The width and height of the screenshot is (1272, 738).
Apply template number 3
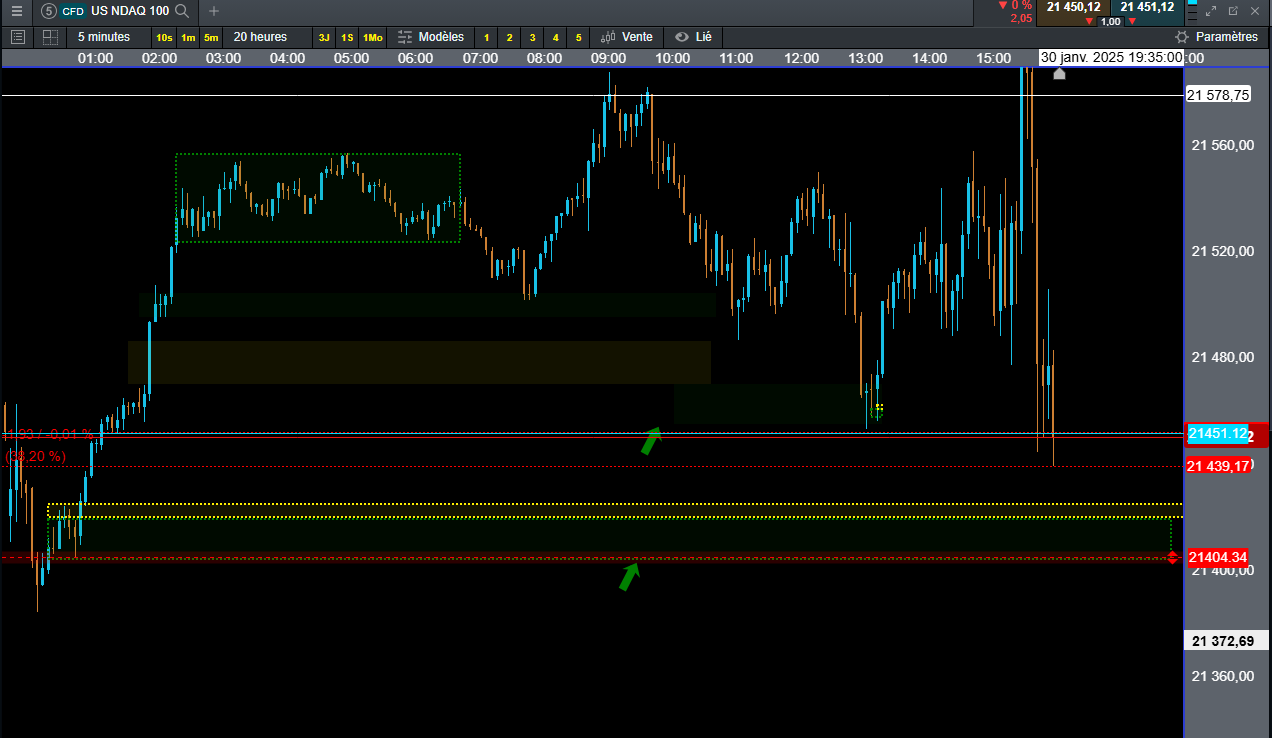[532, 37]
